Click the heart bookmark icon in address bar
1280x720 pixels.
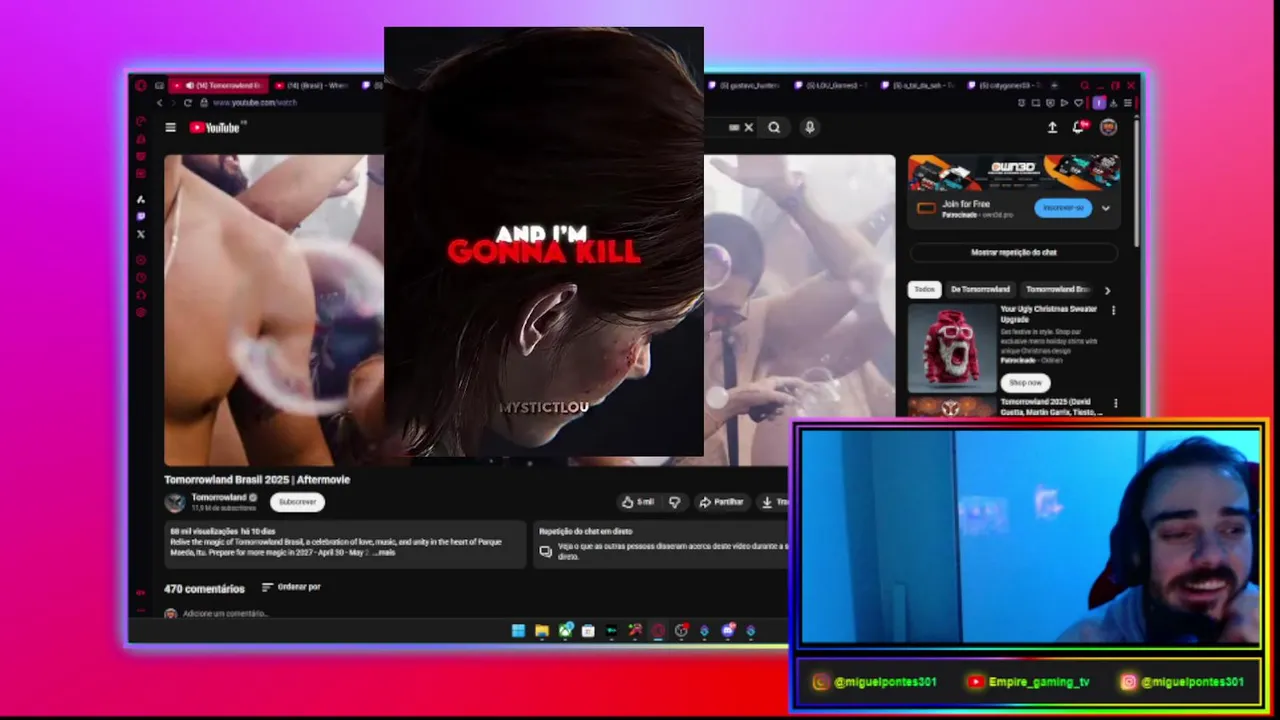click(x=1081, y=102)
